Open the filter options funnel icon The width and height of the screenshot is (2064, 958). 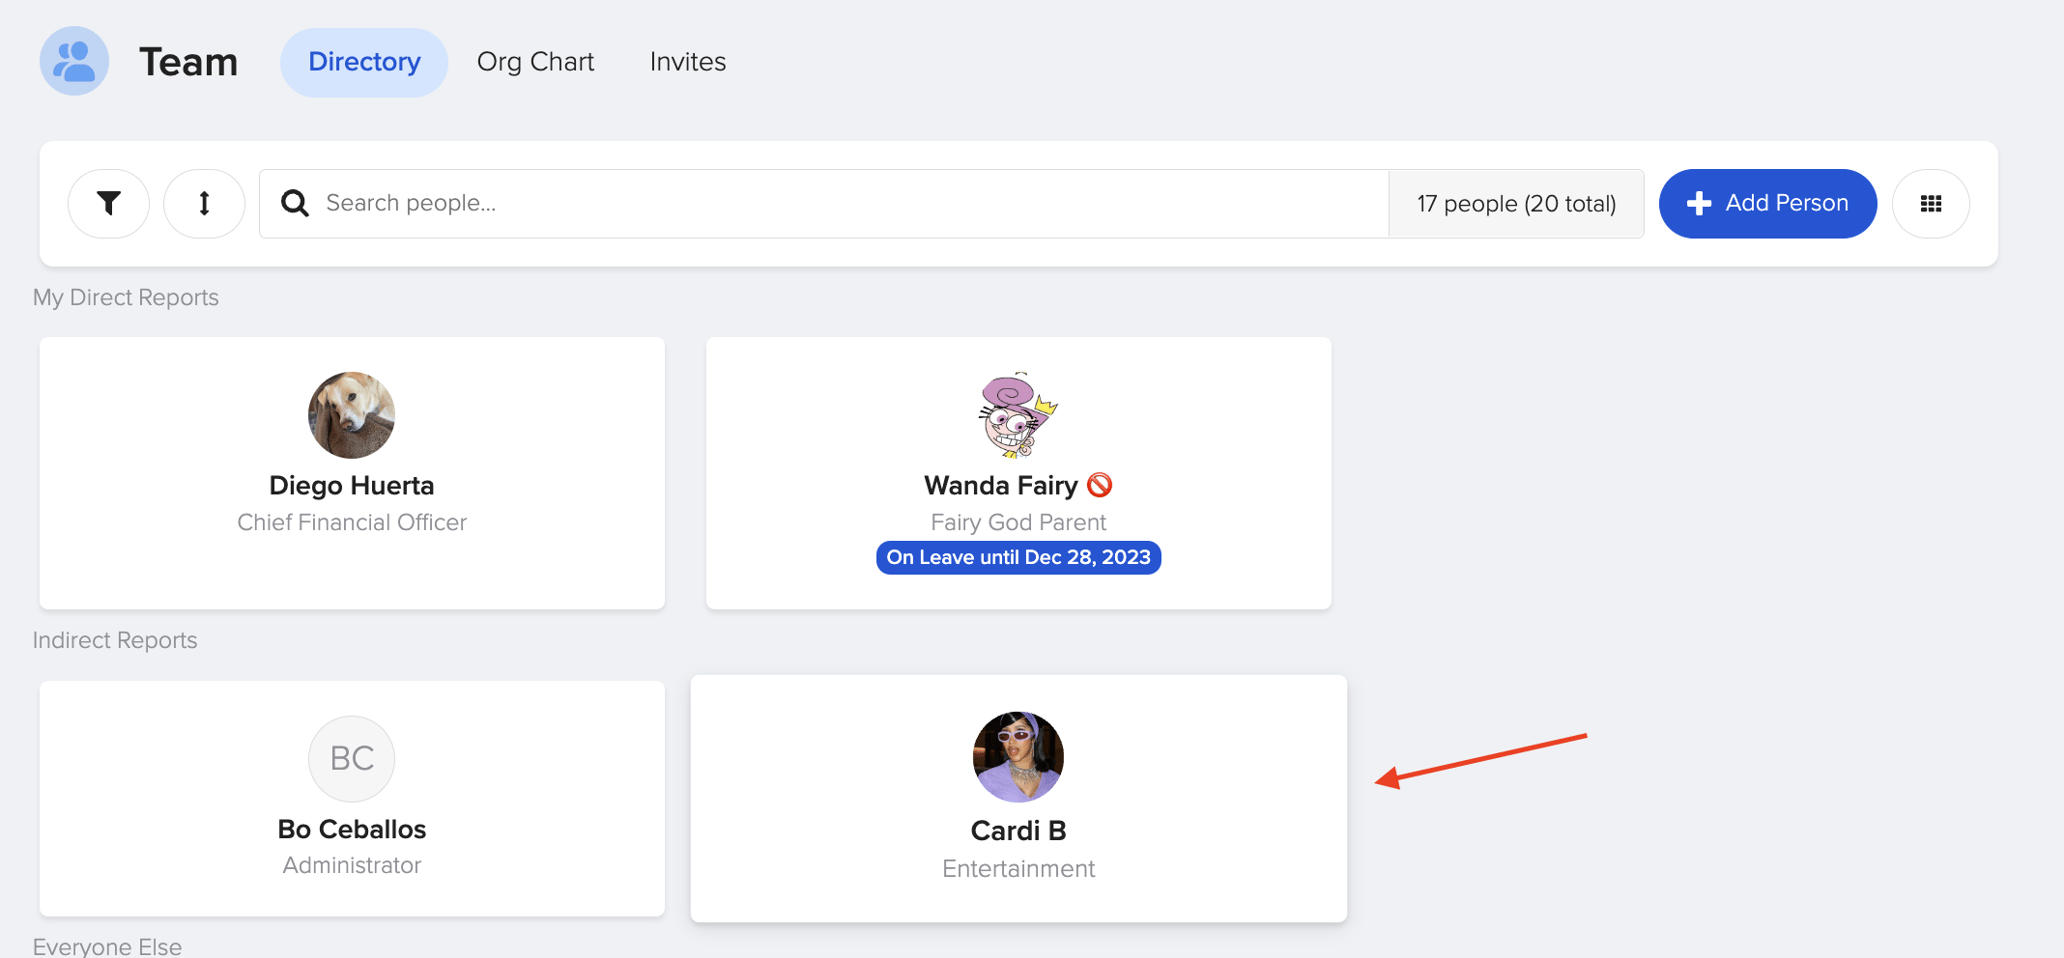pos(108,203)
